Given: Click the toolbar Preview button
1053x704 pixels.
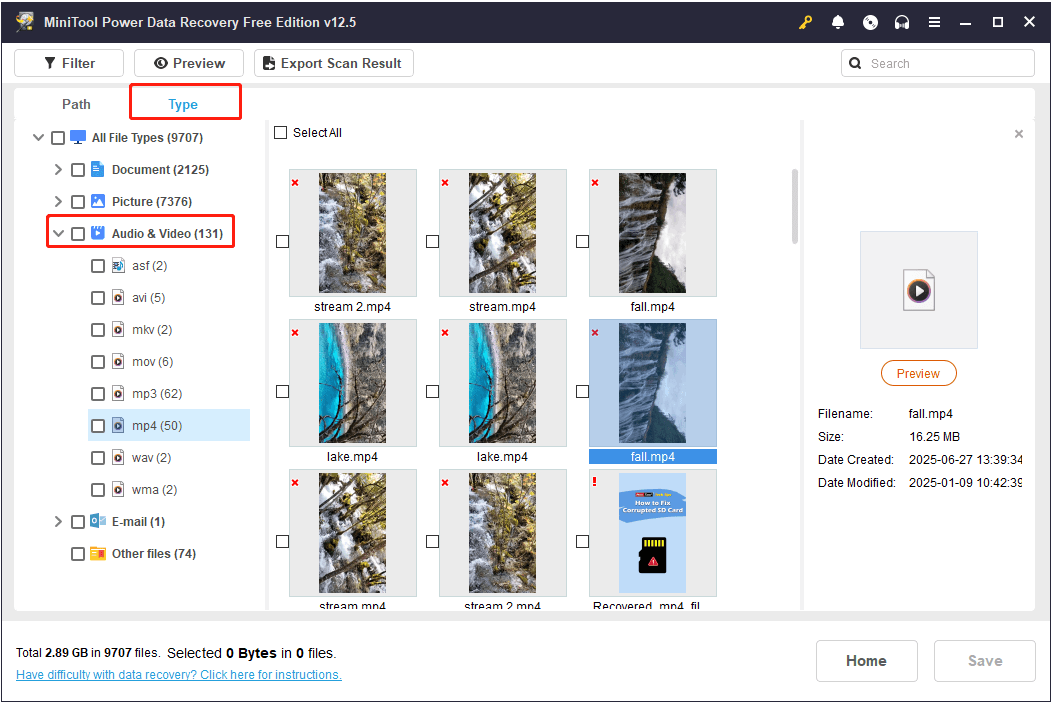Looking at the screenshot, I should pyautogui.click(x=189, y=63).
